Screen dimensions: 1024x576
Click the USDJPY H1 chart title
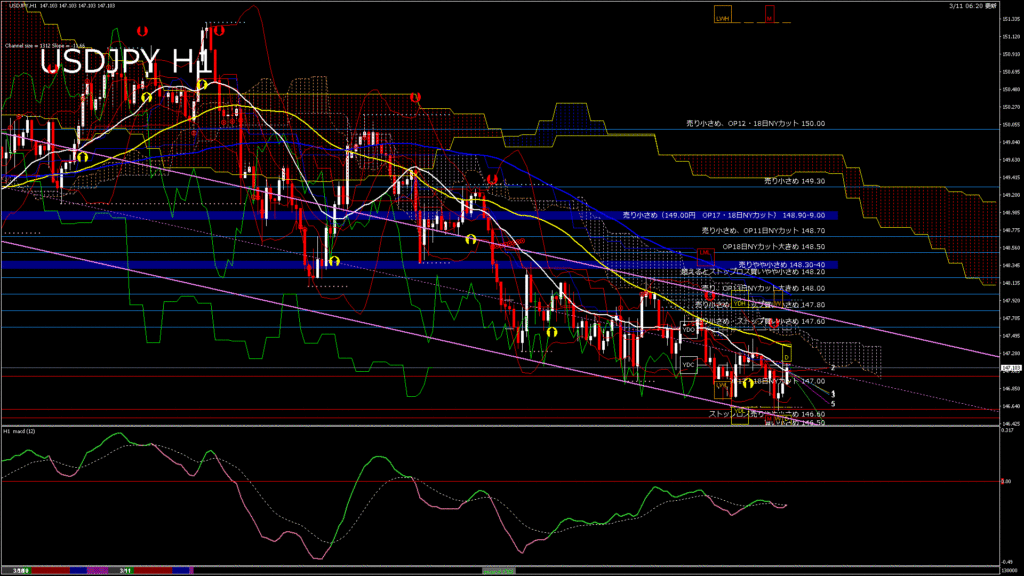(x=125, y=61)
